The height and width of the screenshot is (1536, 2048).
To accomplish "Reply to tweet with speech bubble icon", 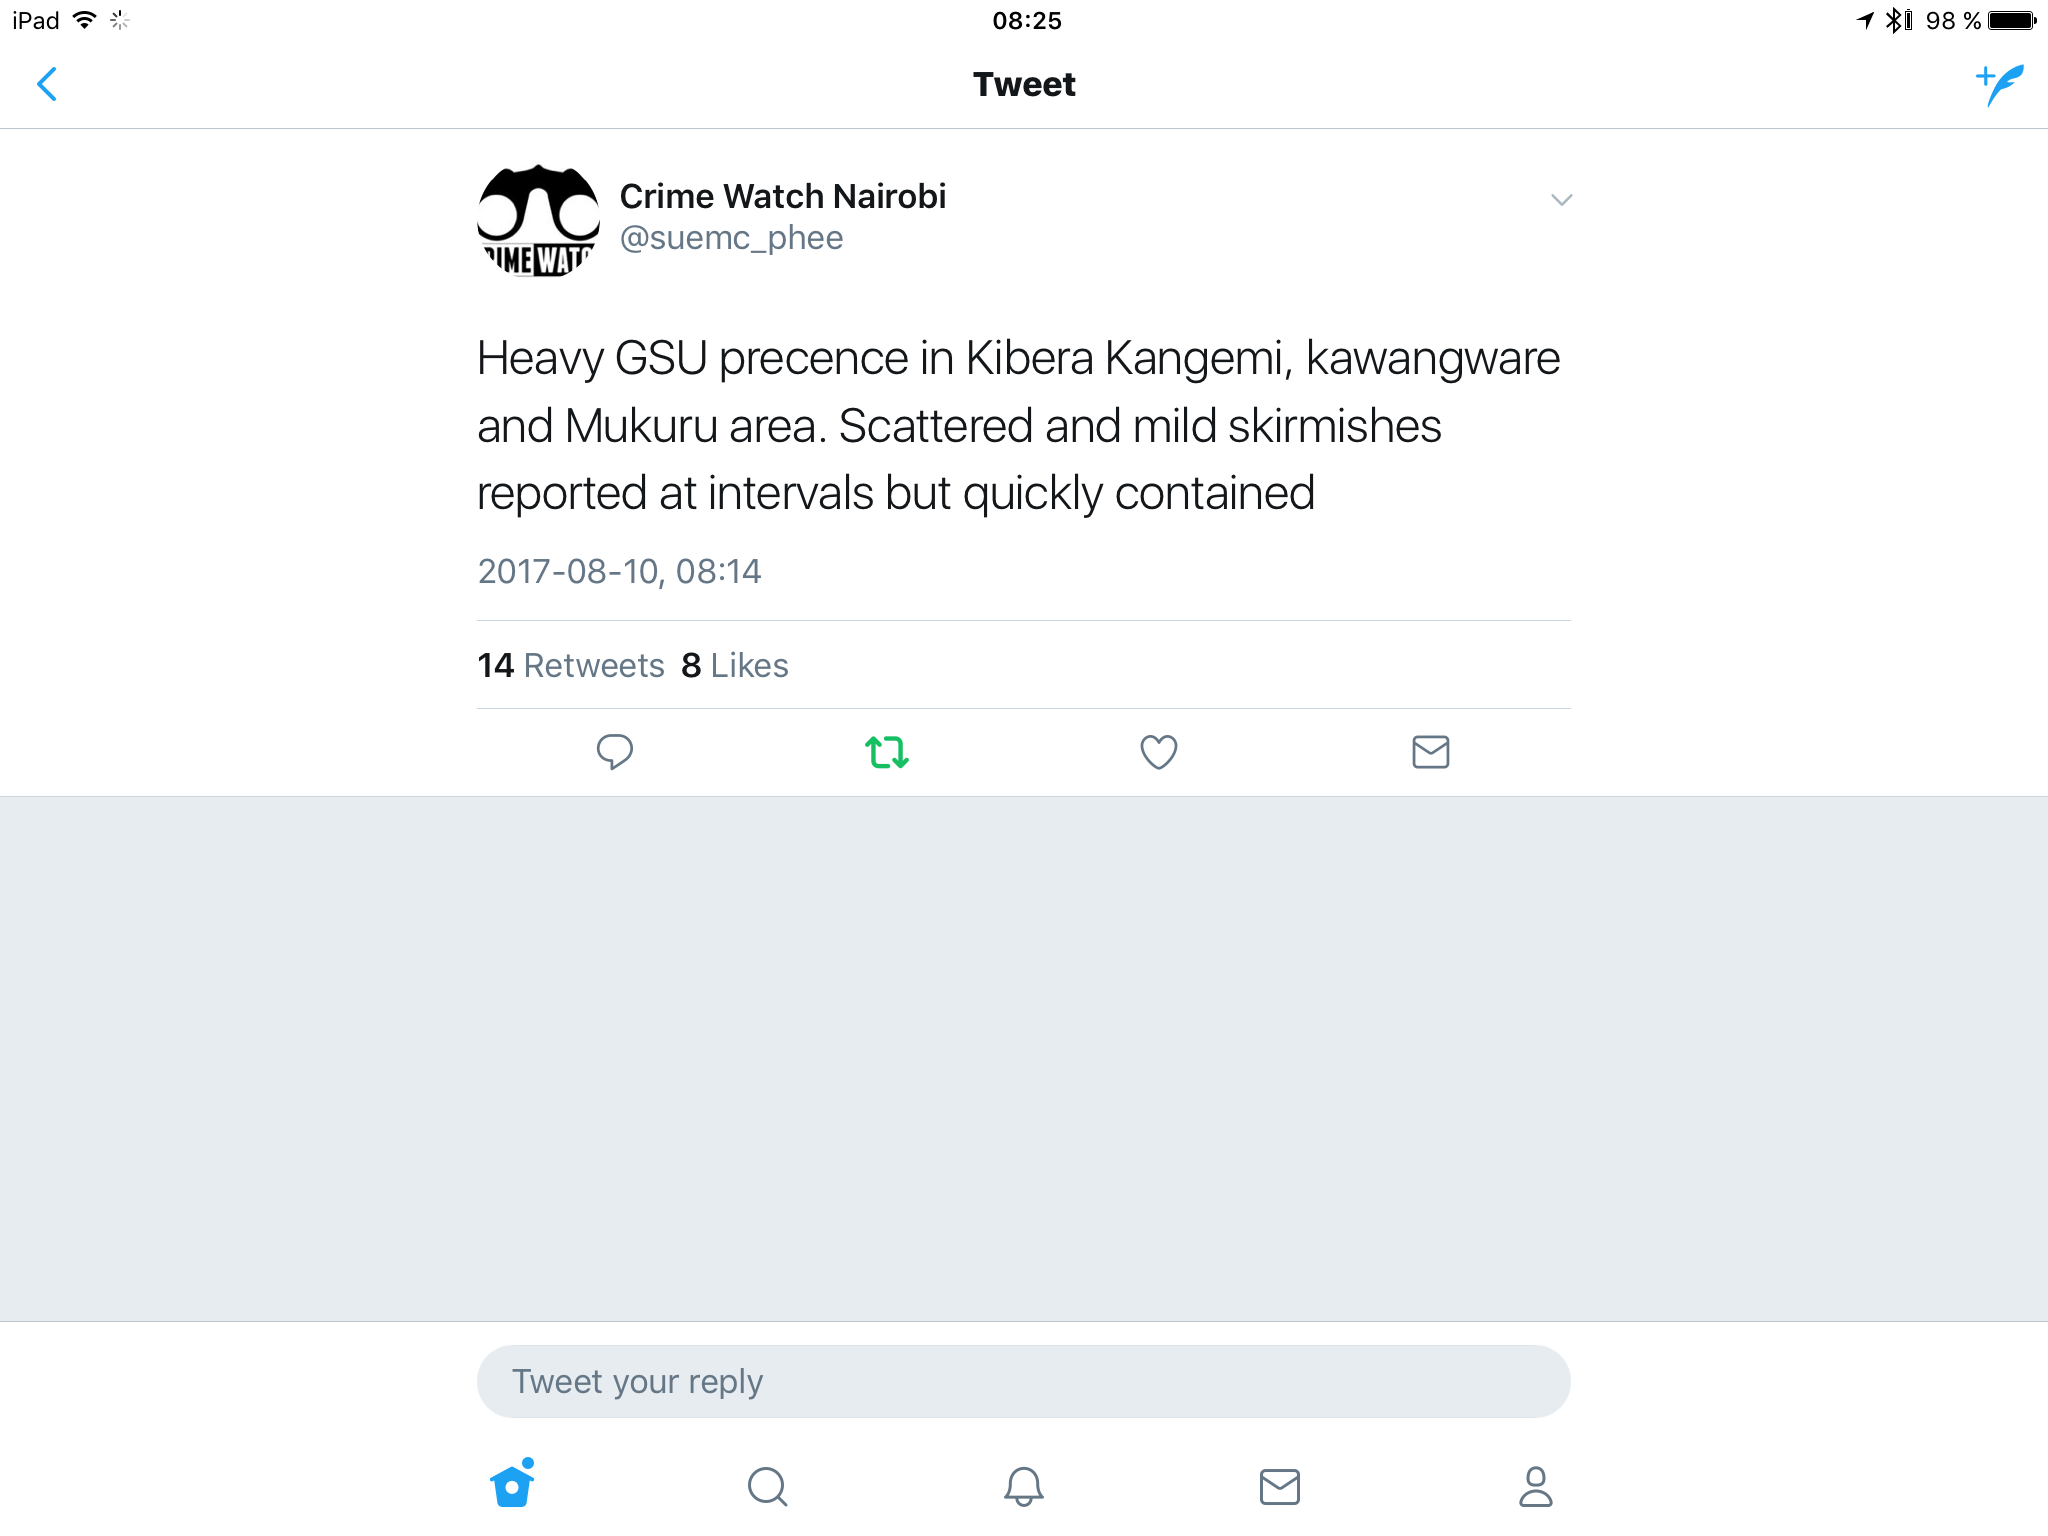I will click(615, 752).
